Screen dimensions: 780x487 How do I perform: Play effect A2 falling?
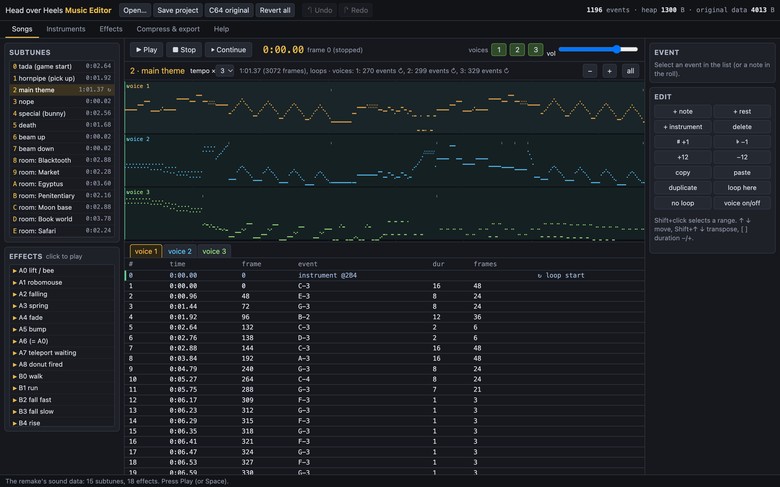62,294
